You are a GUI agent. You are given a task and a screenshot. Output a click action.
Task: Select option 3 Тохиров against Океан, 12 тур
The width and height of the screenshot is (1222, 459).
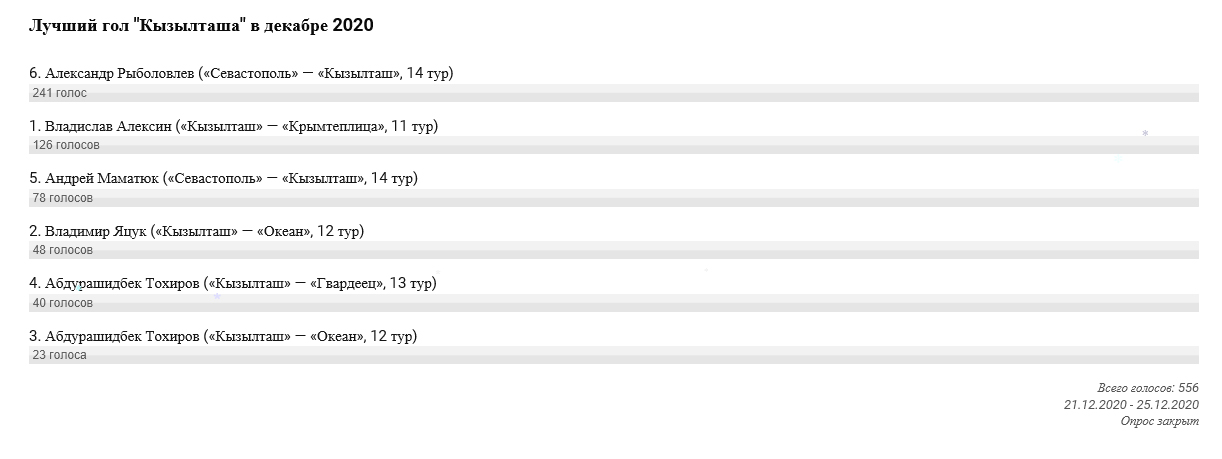[223, 336]
